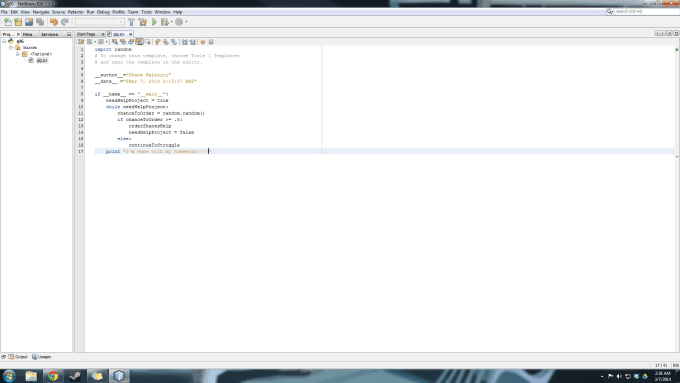The image size is (680, 383).
Task: Toggle Highlight Search in the editor toolbar
Action: (139, 42)
